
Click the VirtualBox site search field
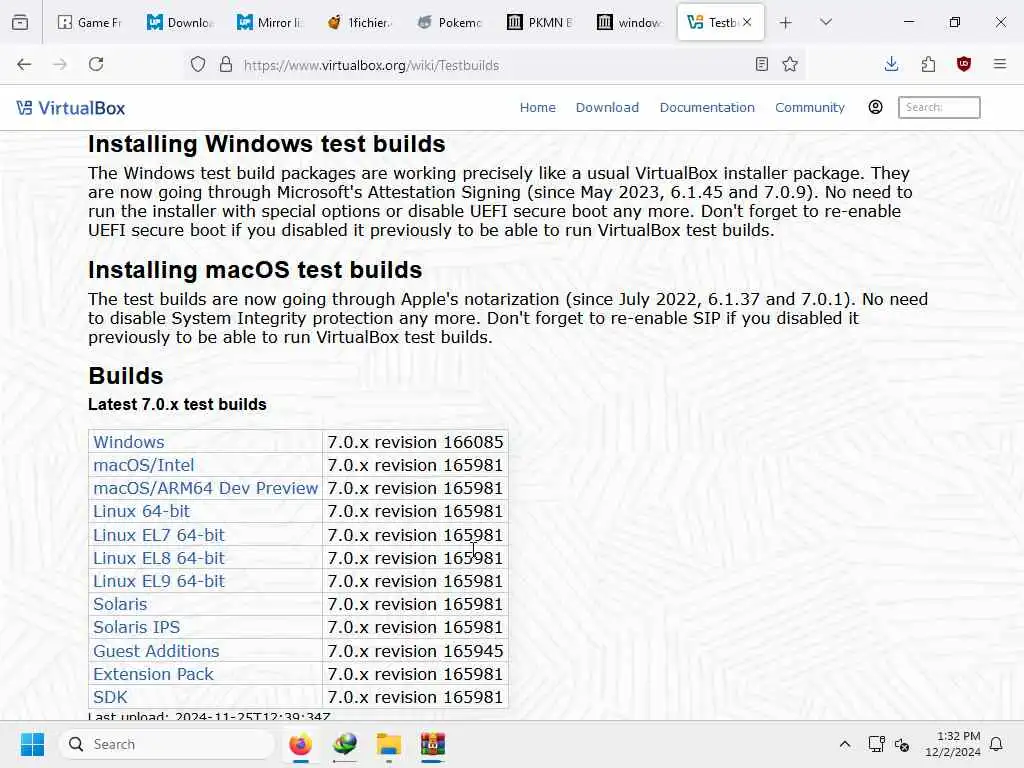tap(939, 107)
